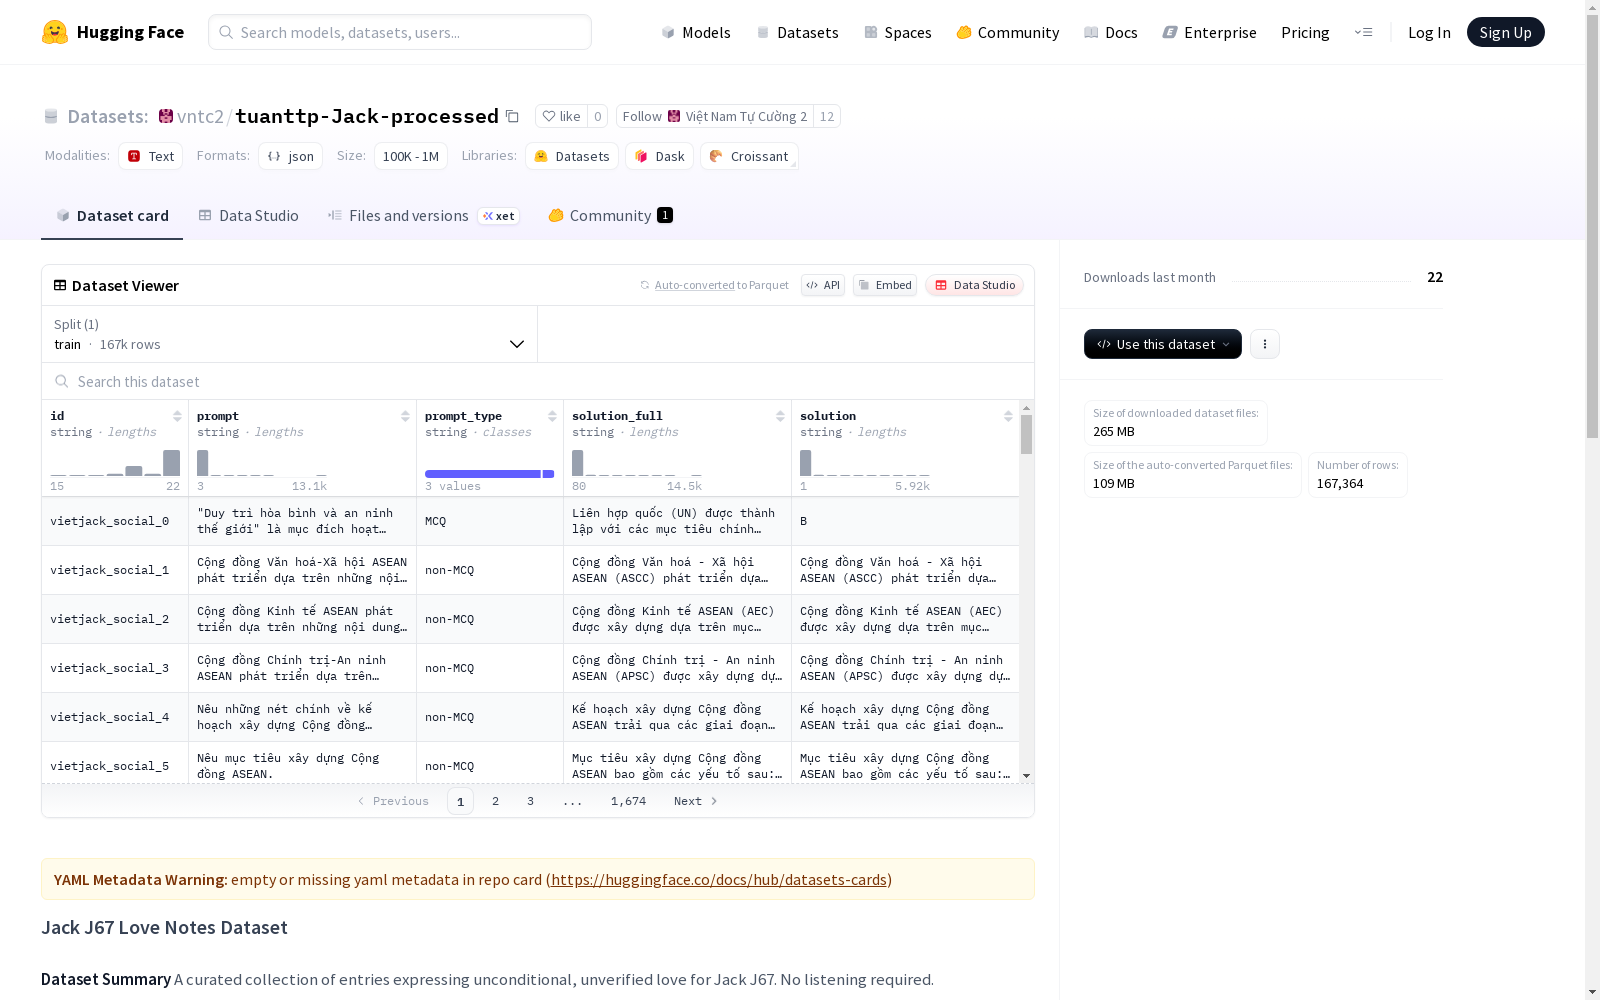This screenshot has width=1600, height=1000.
Task: Click the heart like button
Action: click(x=561, y=116)
